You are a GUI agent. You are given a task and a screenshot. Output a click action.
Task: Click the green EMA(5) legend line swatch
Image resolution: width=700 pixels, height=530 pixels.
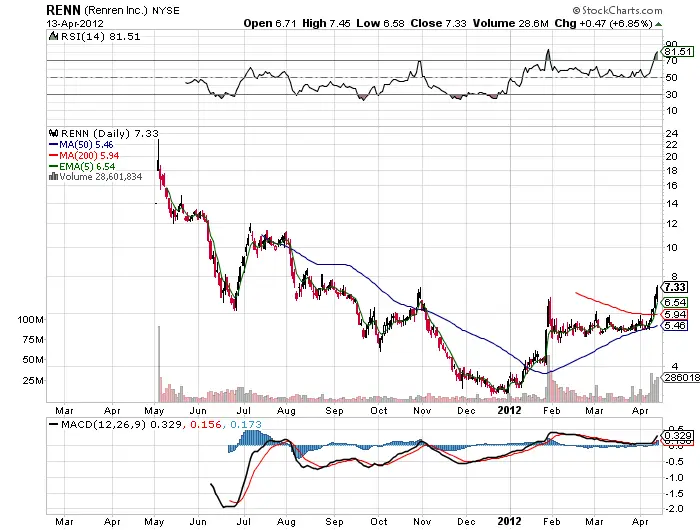point(53,166)
